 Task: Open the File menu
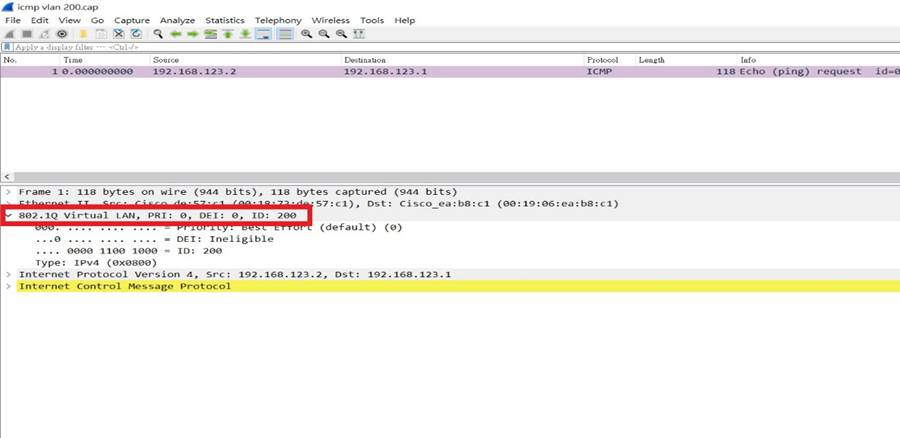pyautogui.click(x=13, y=20)
